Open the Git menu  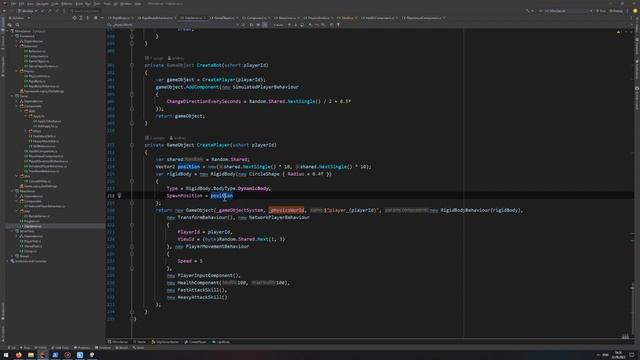(x=116, y=4)
